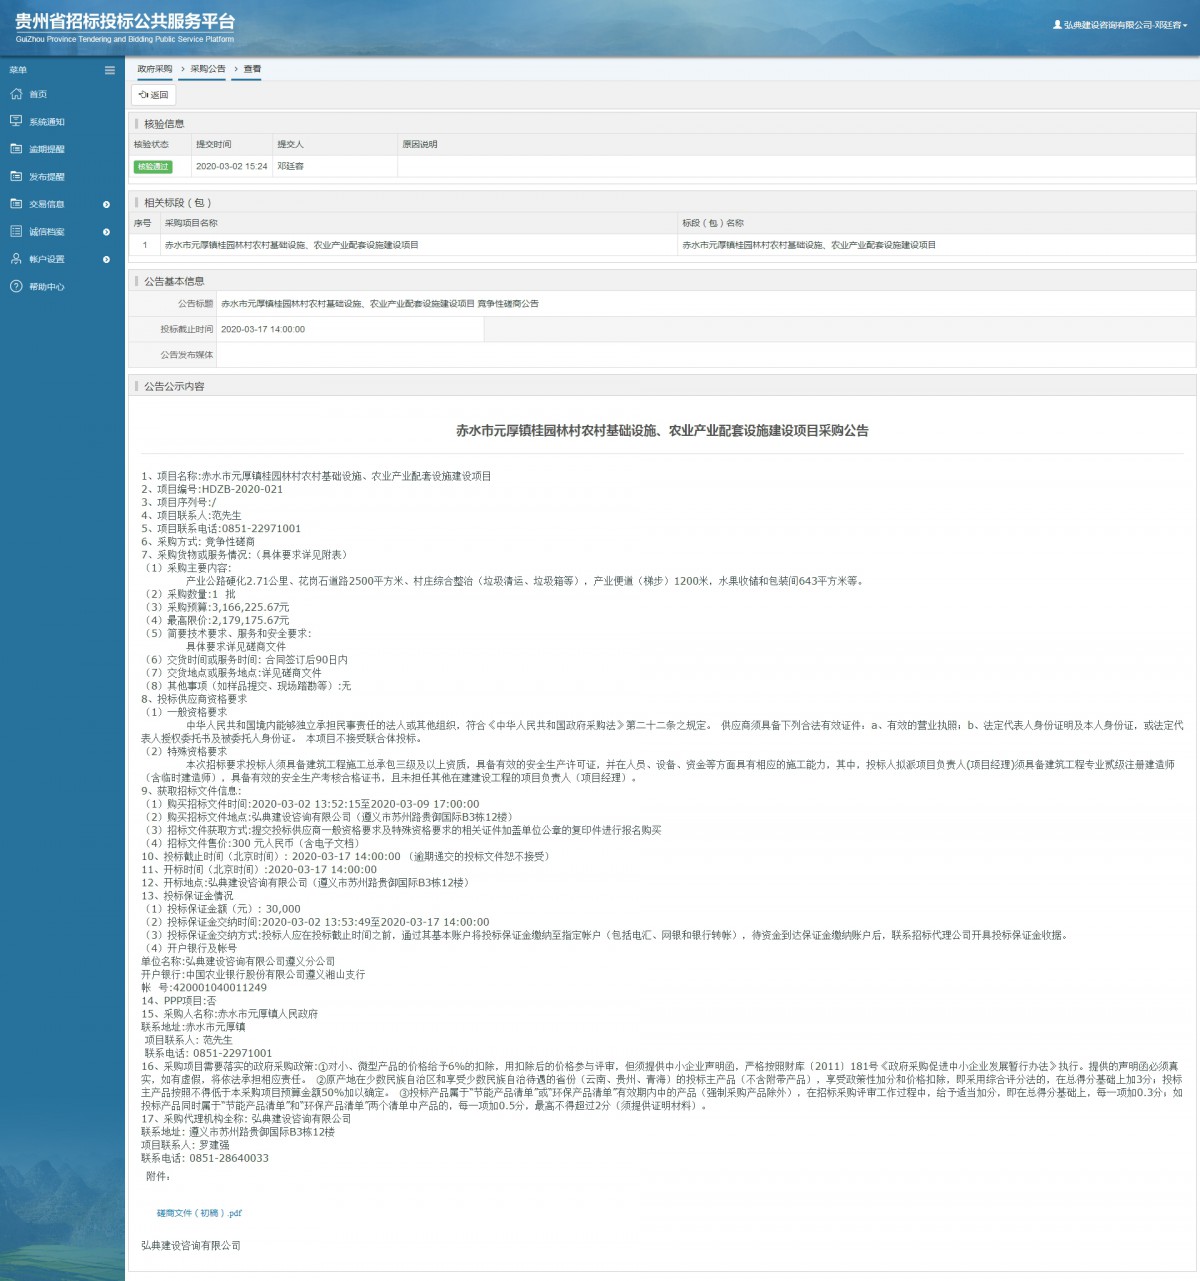
Task: Click the 帐户设置 person icon
Action: 16,259
